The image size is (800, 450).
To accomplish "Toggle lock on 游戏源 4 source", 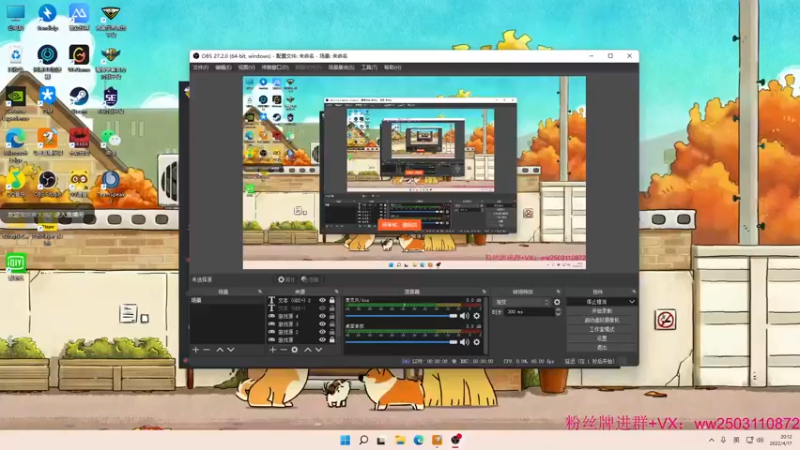I will (332, 316).
